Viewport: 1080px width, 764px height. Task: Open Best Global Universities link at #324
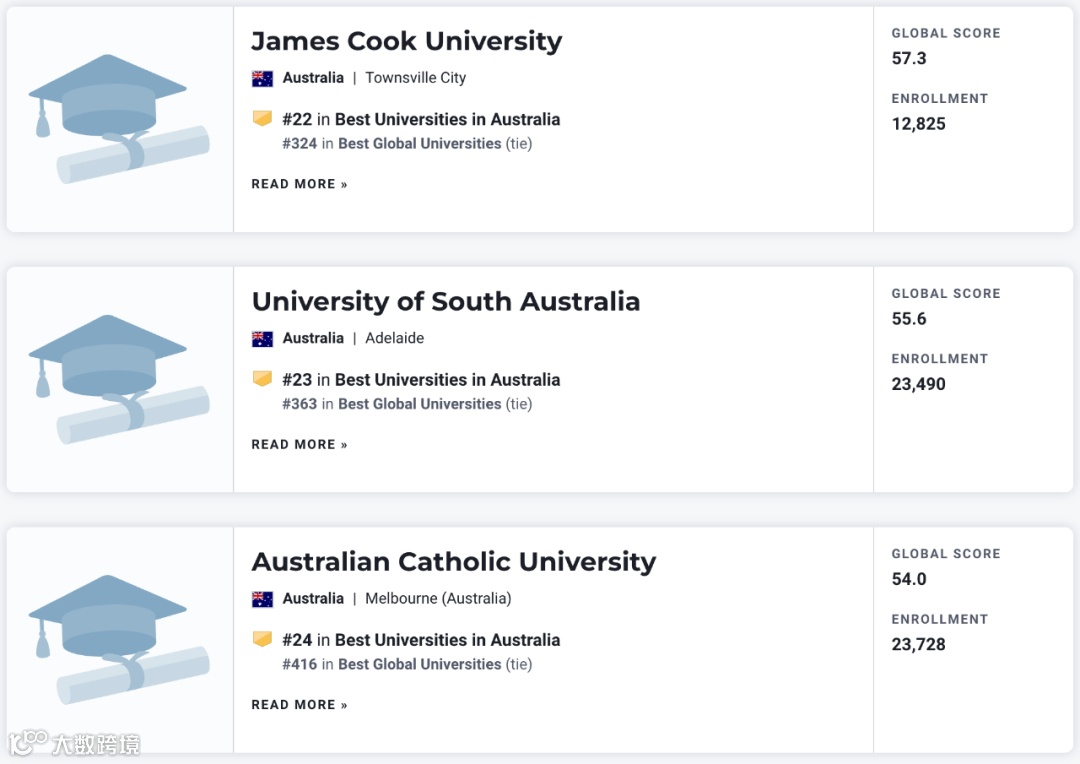[x=419, y=144]
